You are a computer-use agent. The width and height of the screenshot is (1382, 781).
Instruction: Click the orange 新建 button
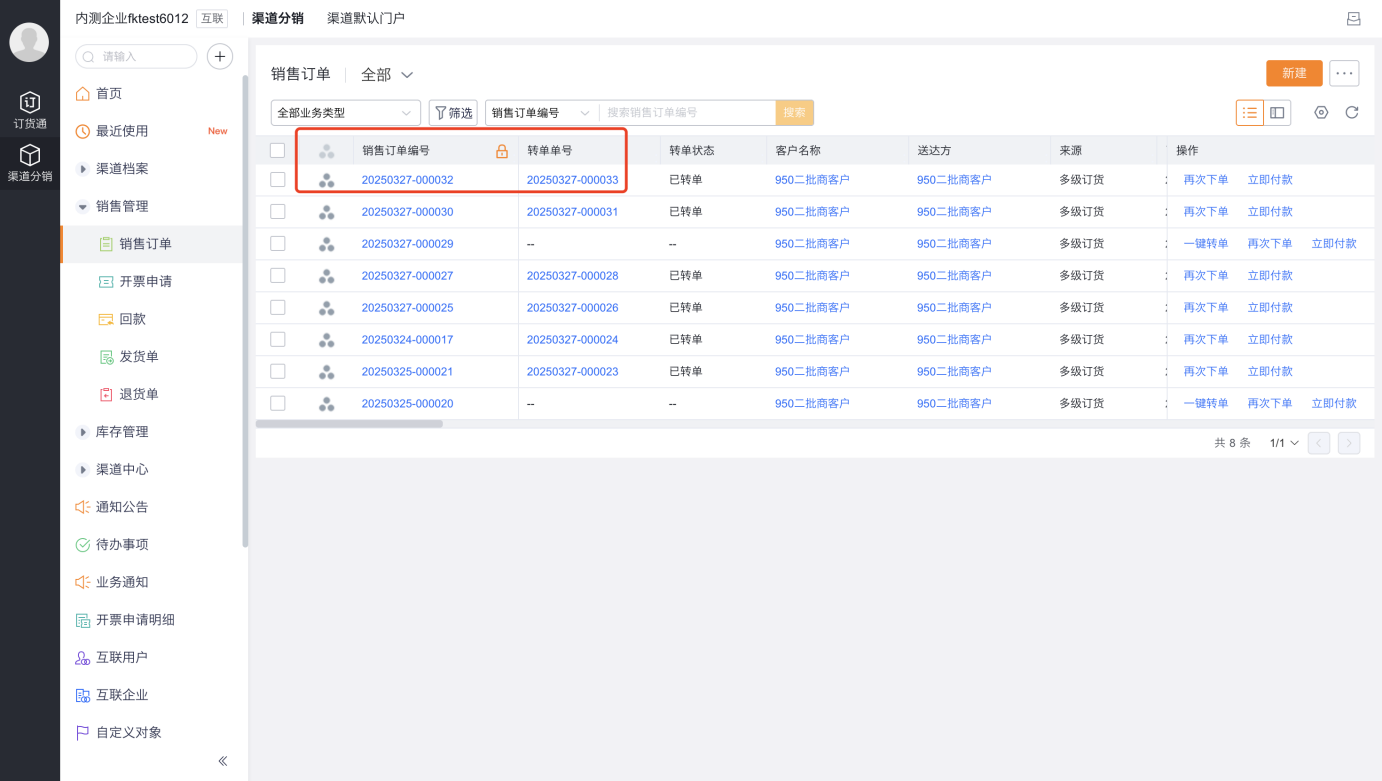1294,73
